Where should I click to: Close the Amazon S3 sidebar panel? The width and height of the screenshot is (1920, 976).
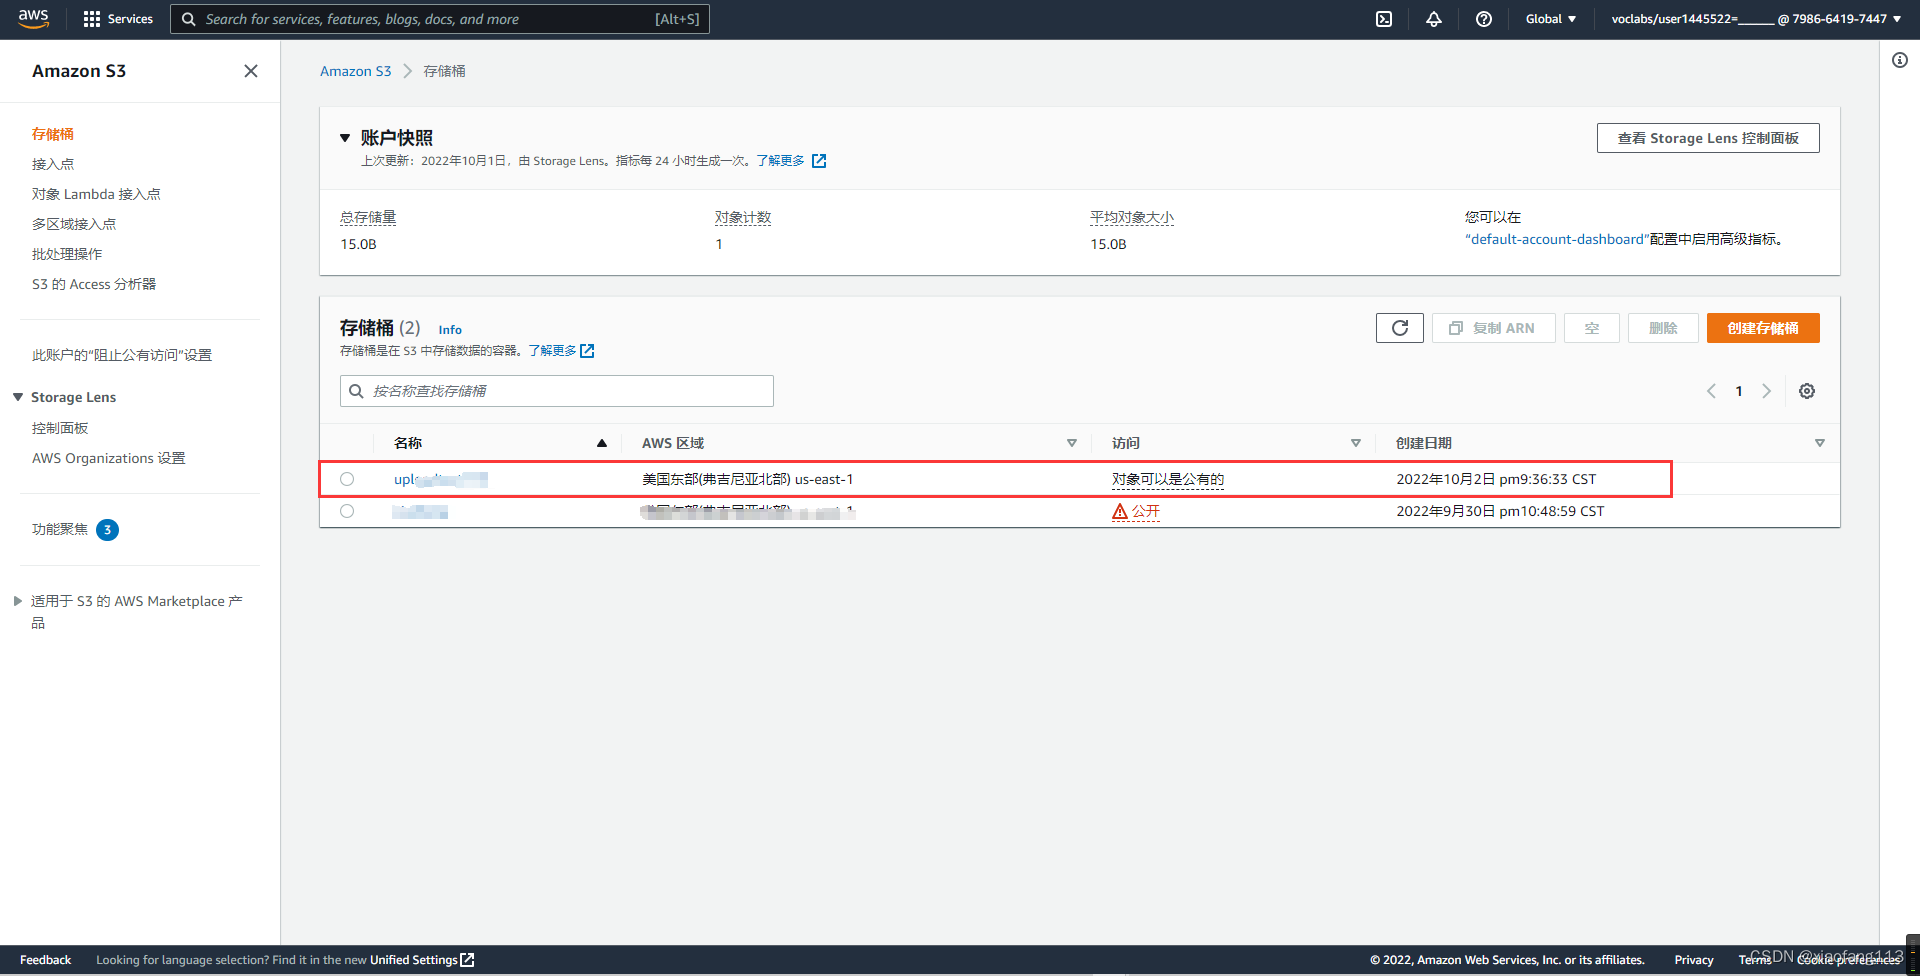point(251,71)
